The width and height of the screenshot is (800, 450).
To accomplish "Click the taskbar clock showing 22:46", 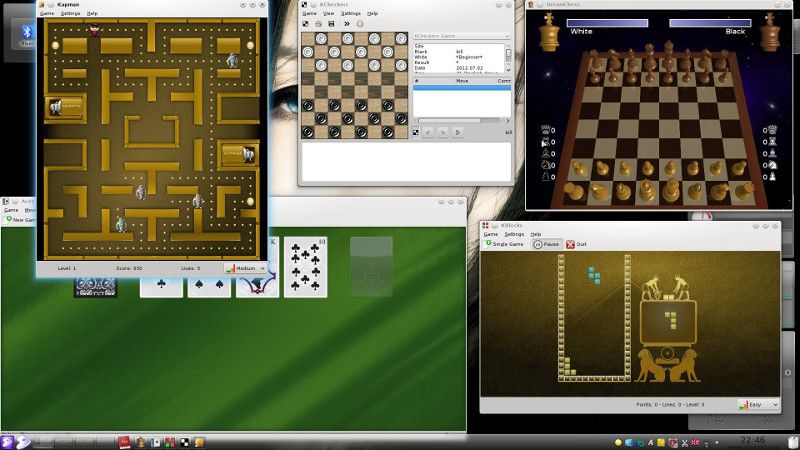I will tap(753, 442).
